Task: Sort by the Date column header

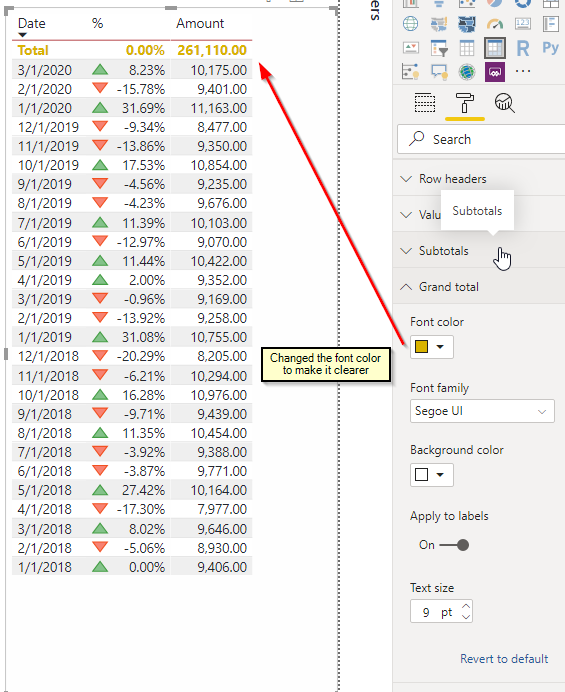Action: 32,23
